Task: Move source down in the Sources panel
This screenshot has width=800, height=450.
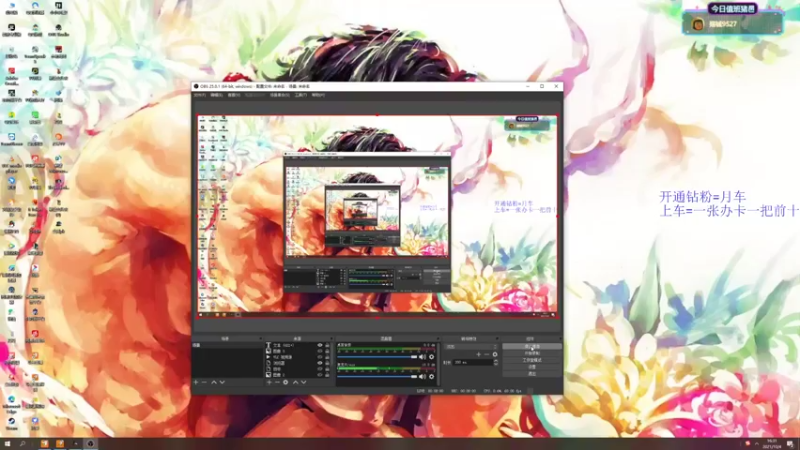Action: point(304,382)
